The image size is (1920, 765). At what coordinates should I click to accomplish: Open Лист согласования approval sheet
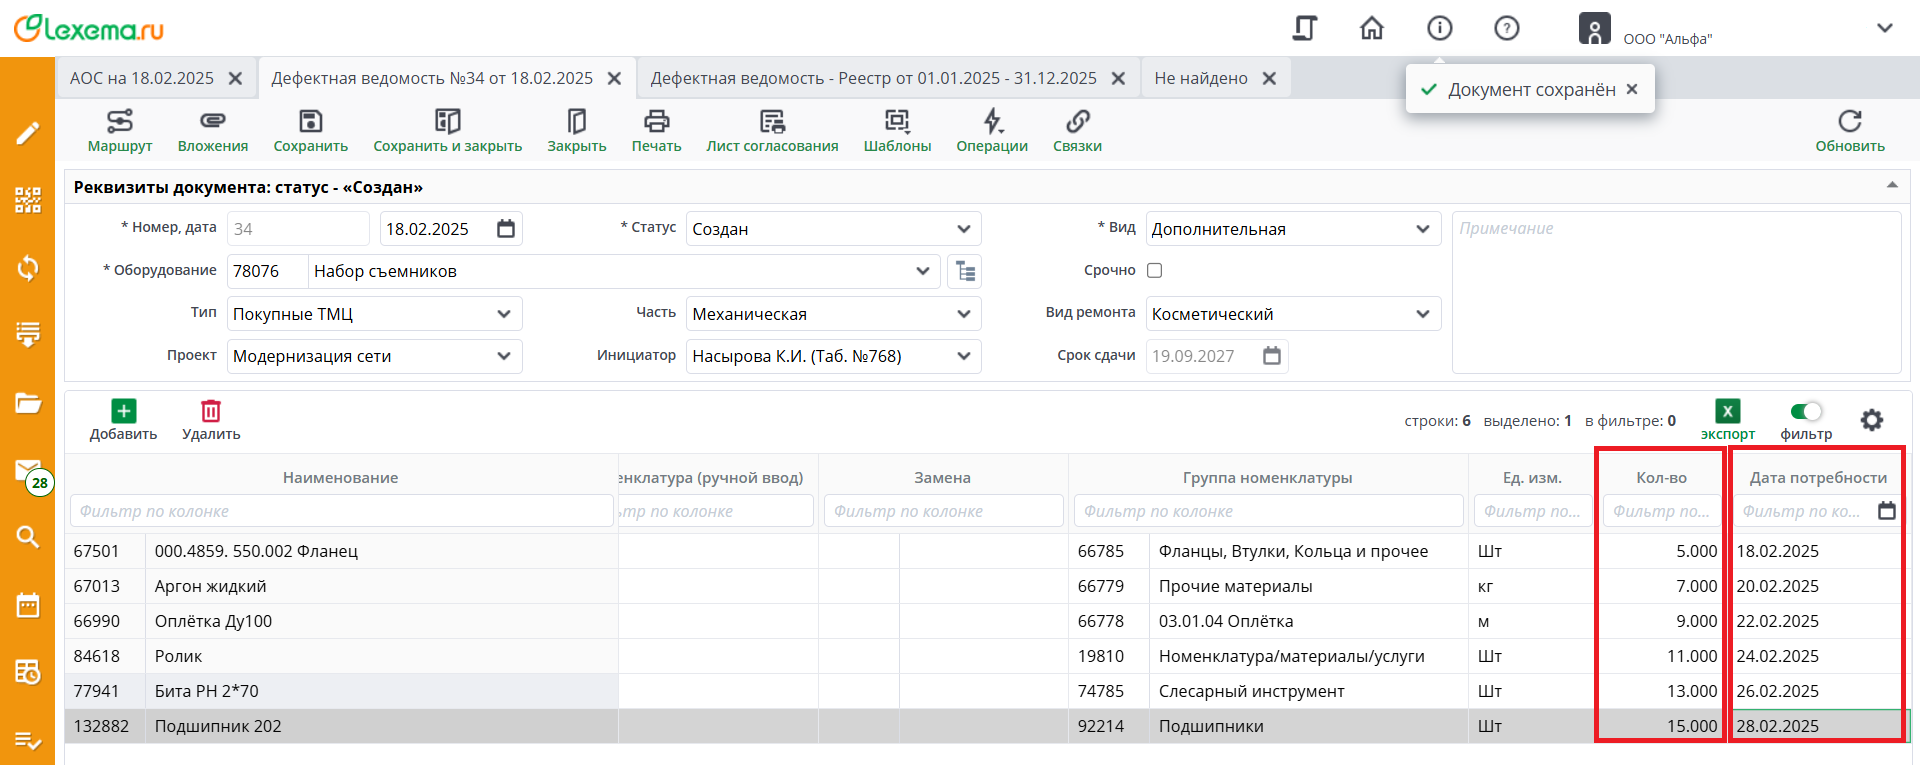tap(772, 122)
